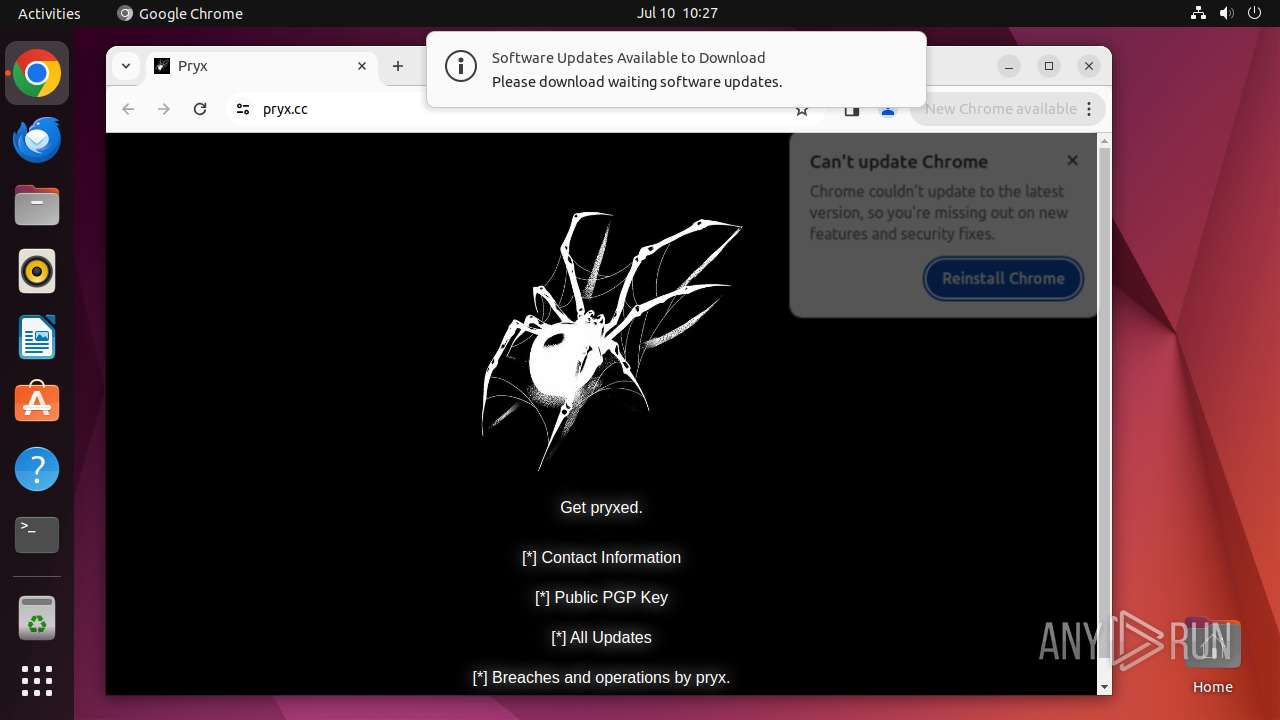
Task: Open the Contact Information link
Action: pos(601,557)
